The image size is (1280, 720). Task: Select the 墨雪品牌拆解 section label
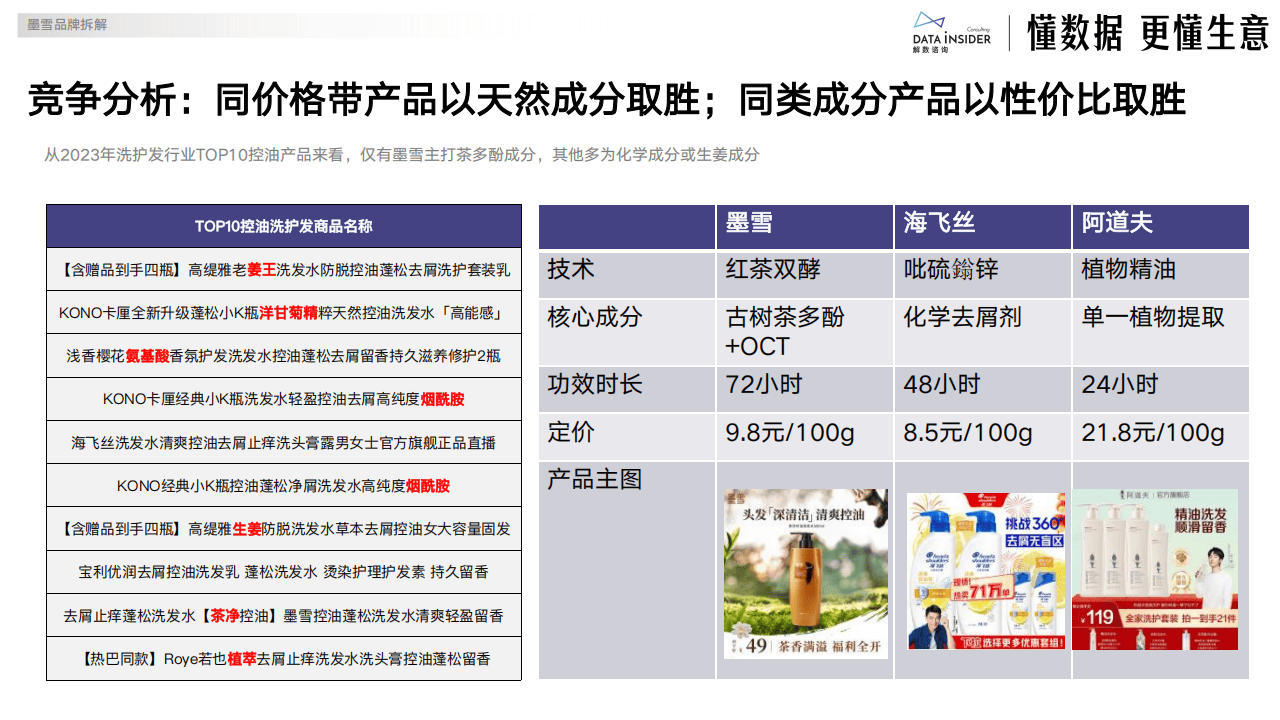tap(67, 24)
